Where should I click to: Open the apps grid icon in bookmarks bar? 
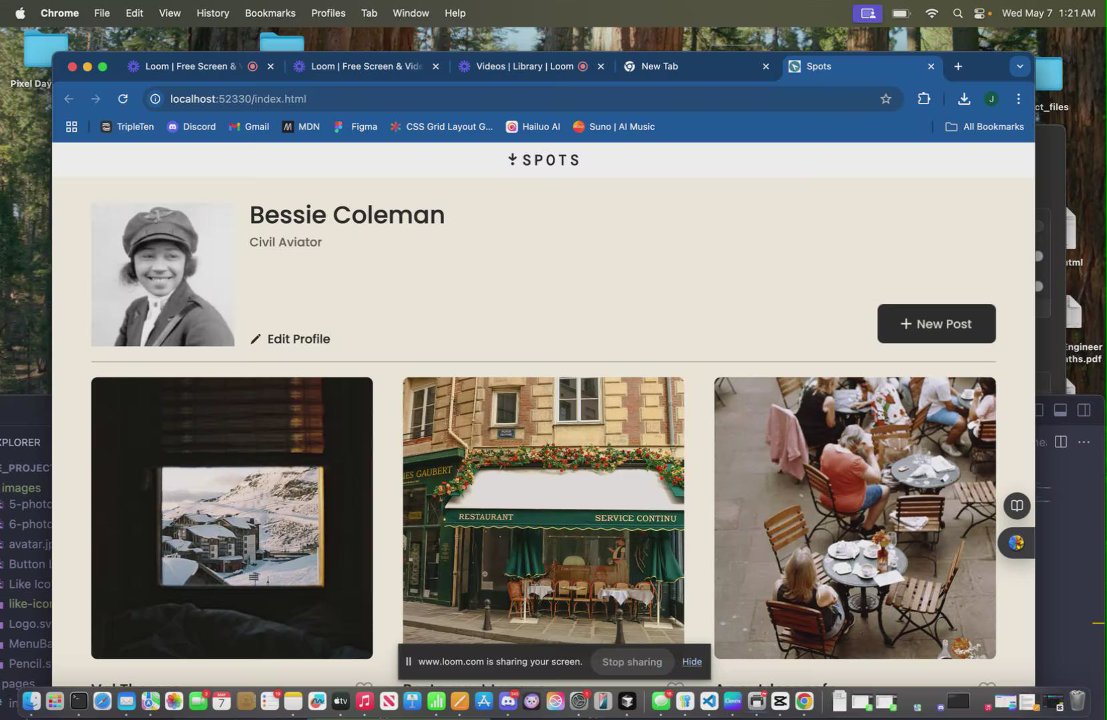(72, 127)
